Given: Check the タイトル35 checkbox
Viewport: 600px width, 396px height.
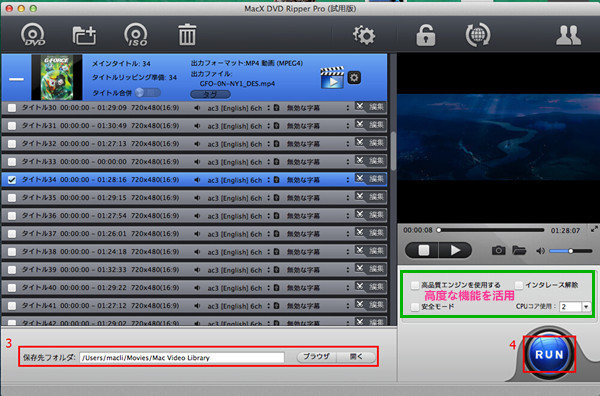Looking at the screenshot, I should 12,198.
